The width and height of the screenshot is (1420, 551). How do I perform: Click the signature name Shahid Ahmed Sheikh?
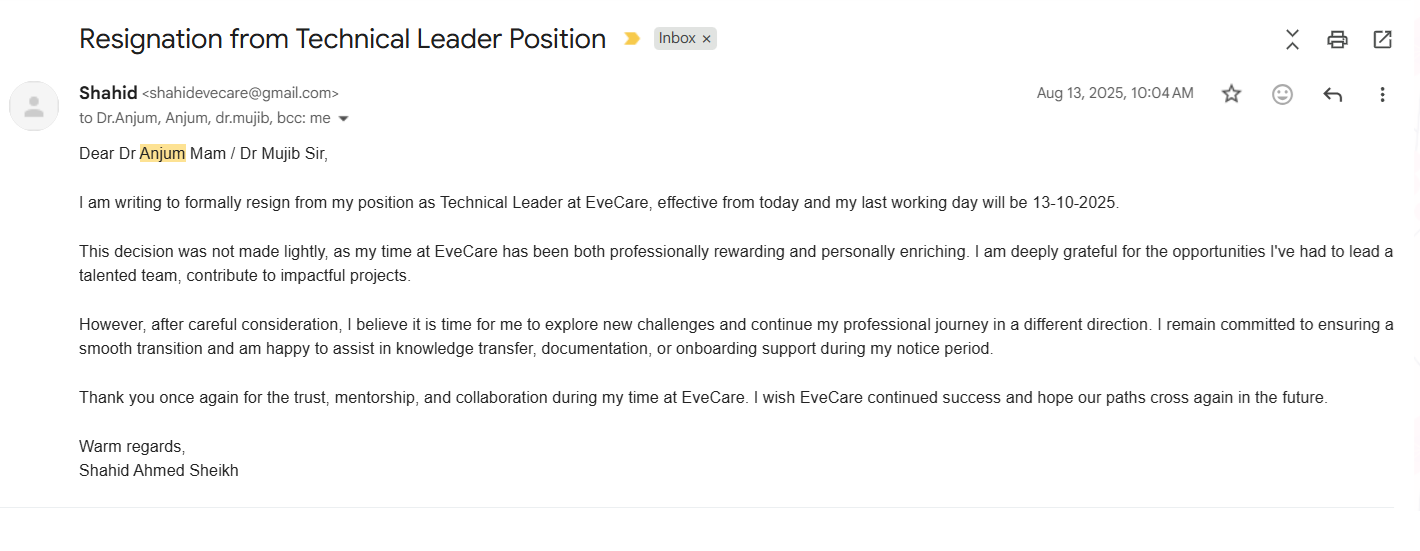(x=158, y=470)
